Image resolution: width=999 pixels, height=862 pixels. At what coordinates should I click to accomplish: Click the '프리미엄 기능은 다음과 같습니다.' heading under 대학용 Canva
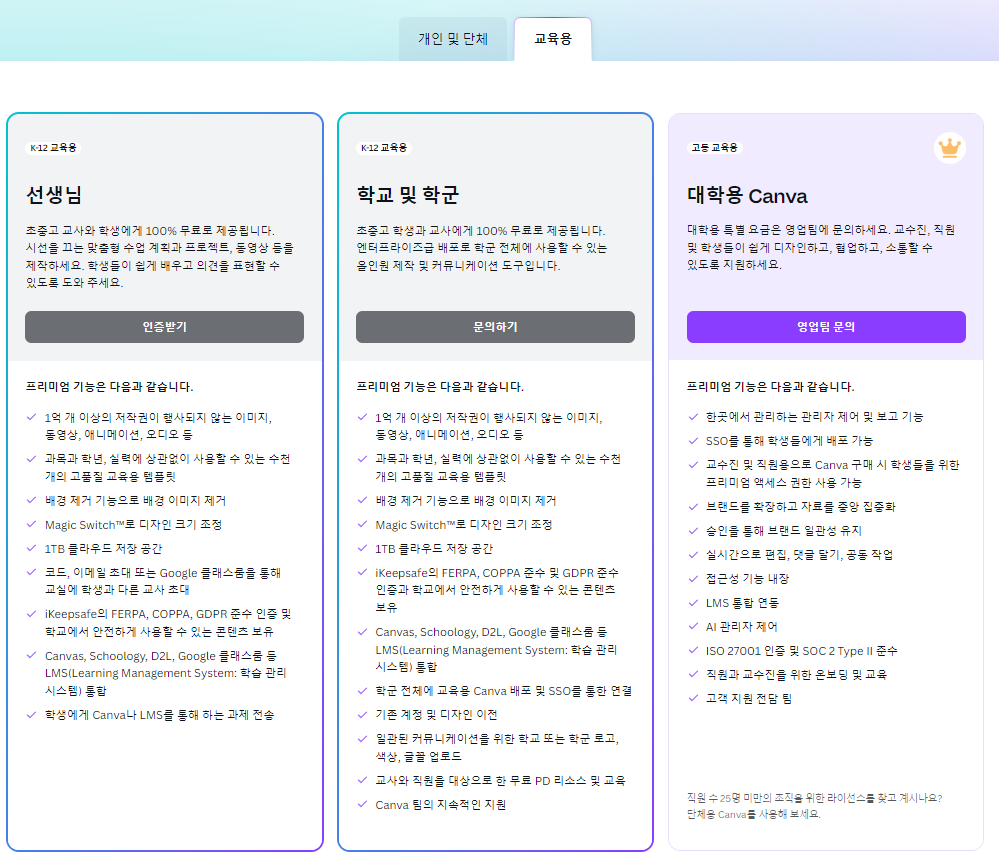click(x=770, y=387)
